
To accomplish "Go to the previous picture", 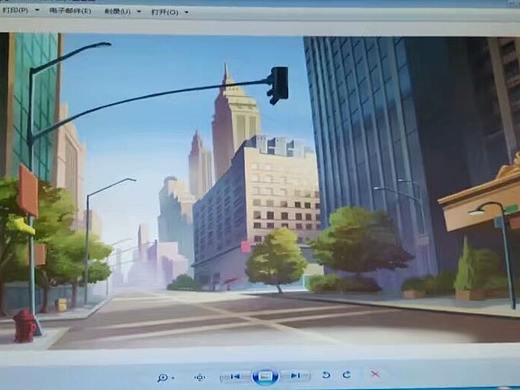I will [x=235, y=377].
